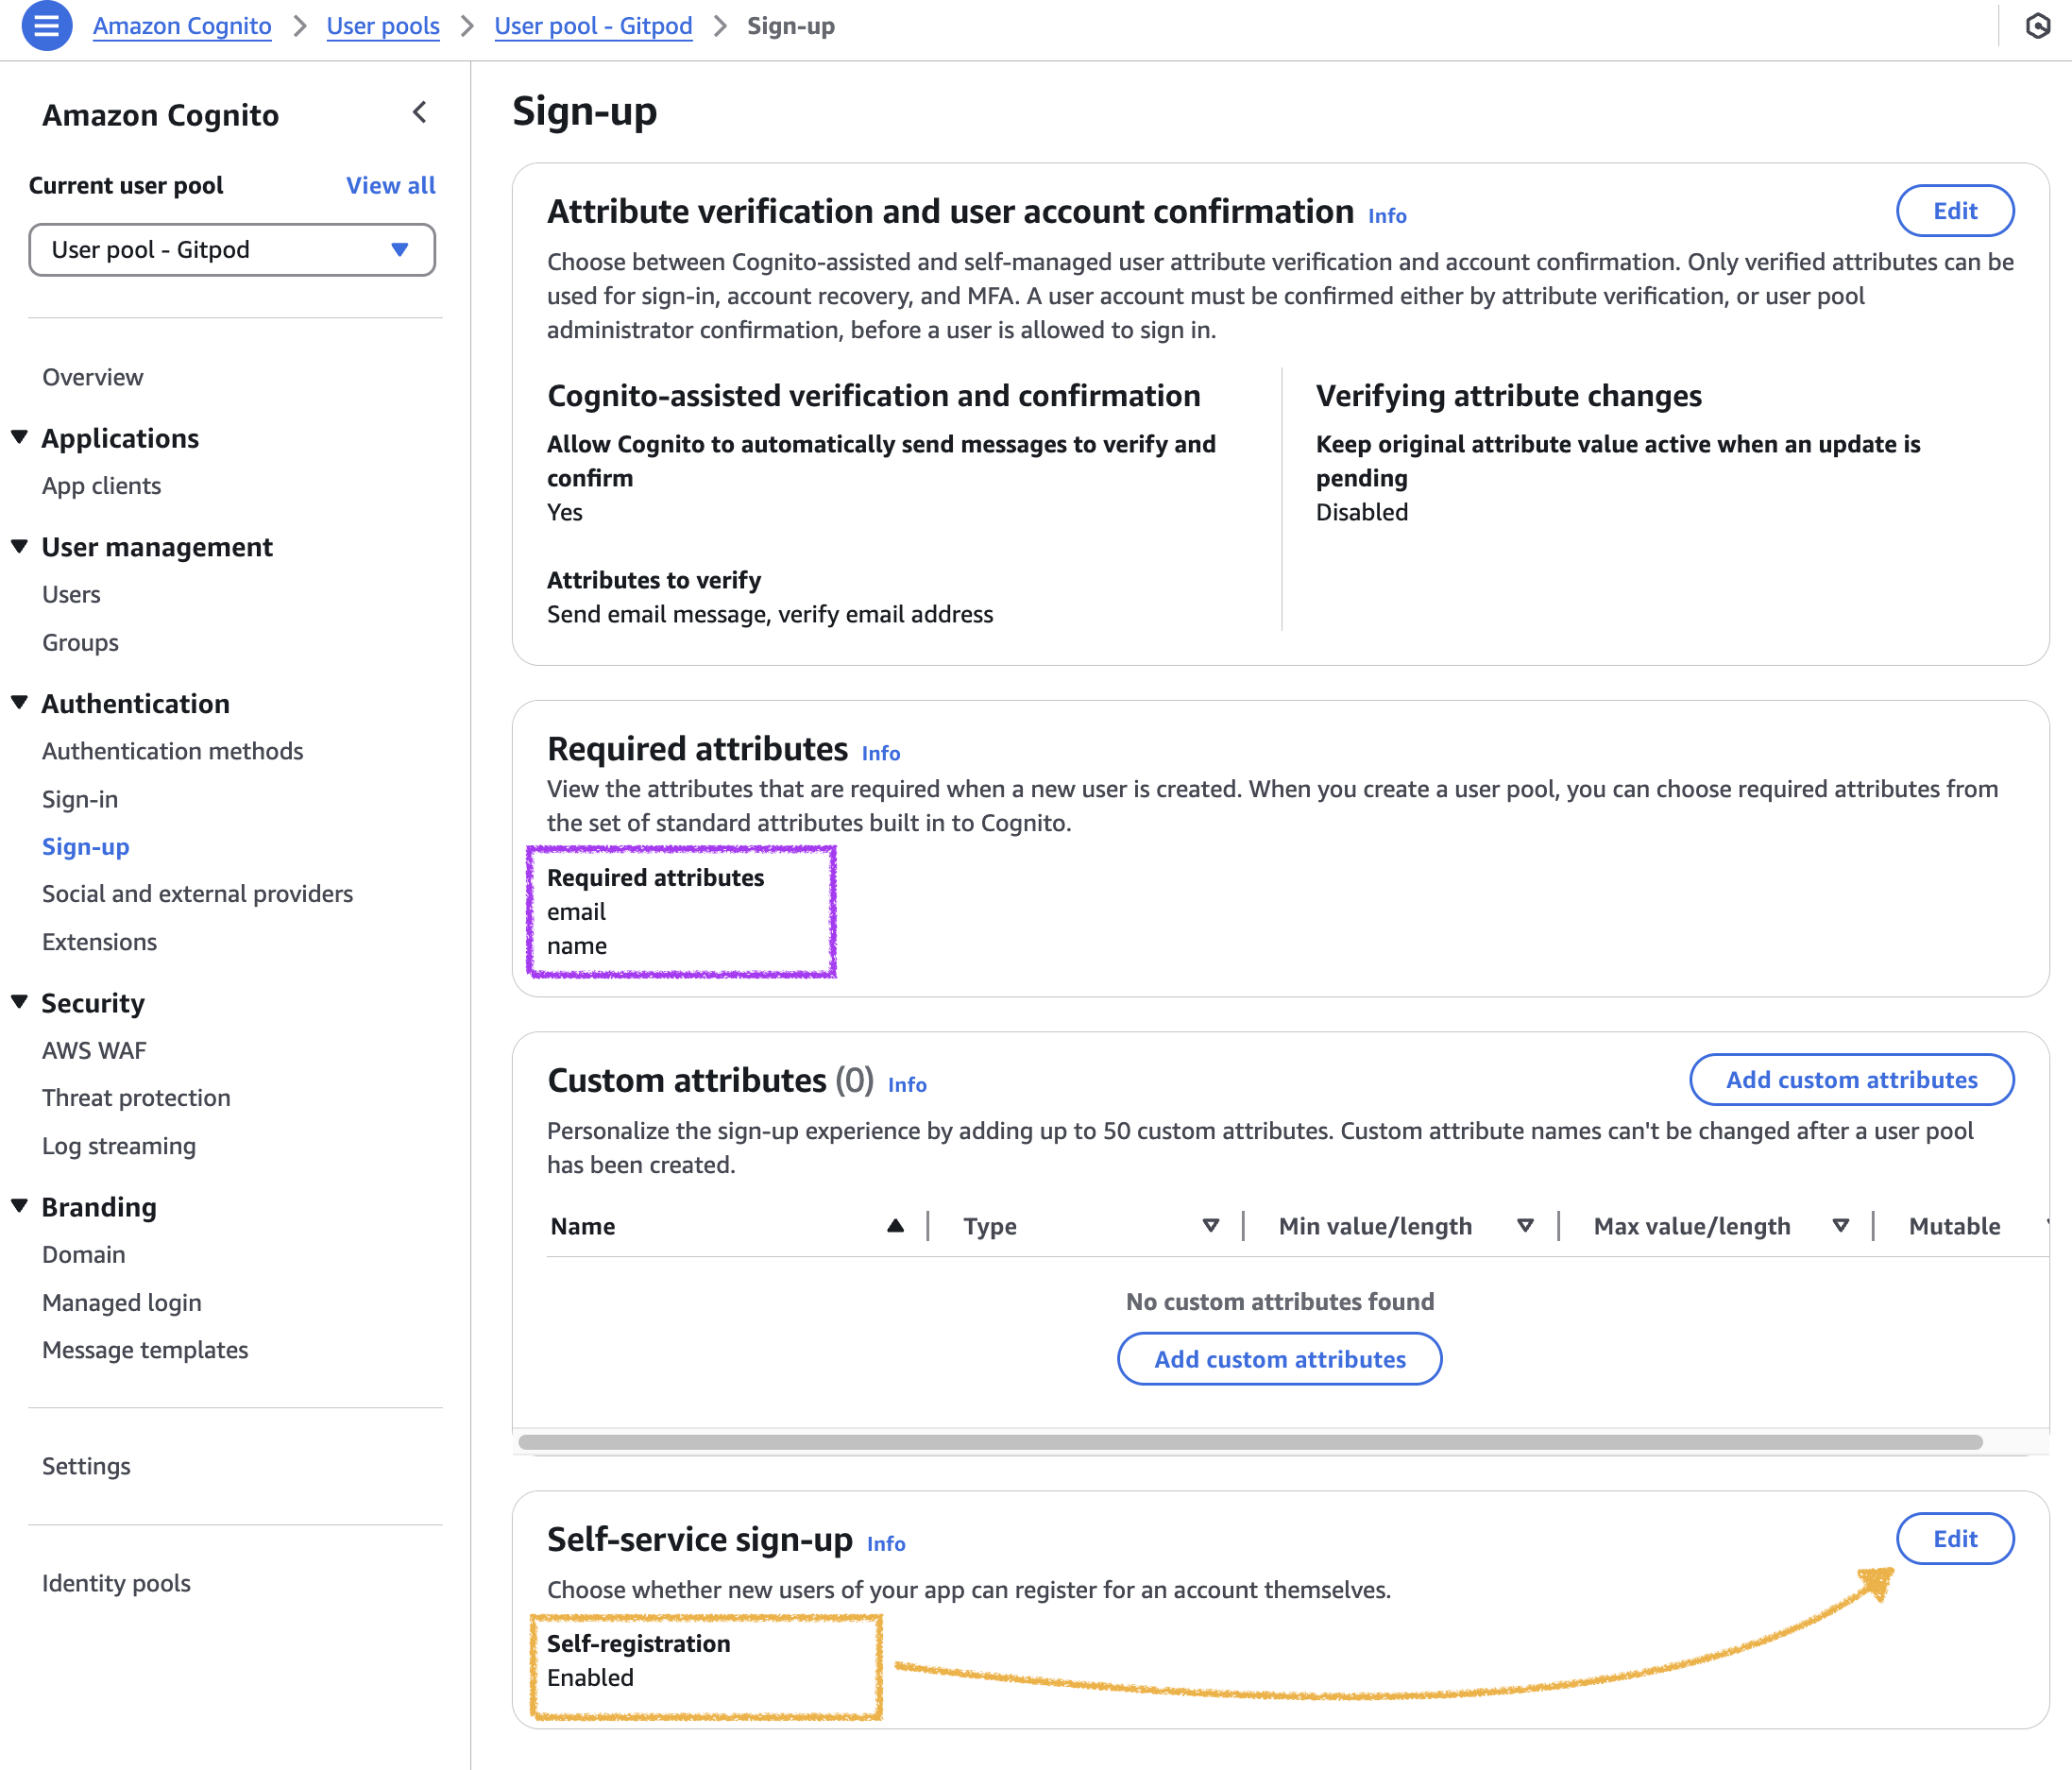Image resolution: width=2072 pixels, height=1770 pixels.
Task: Open the hamburger navigation menu icon
Action: coord(46,25)
